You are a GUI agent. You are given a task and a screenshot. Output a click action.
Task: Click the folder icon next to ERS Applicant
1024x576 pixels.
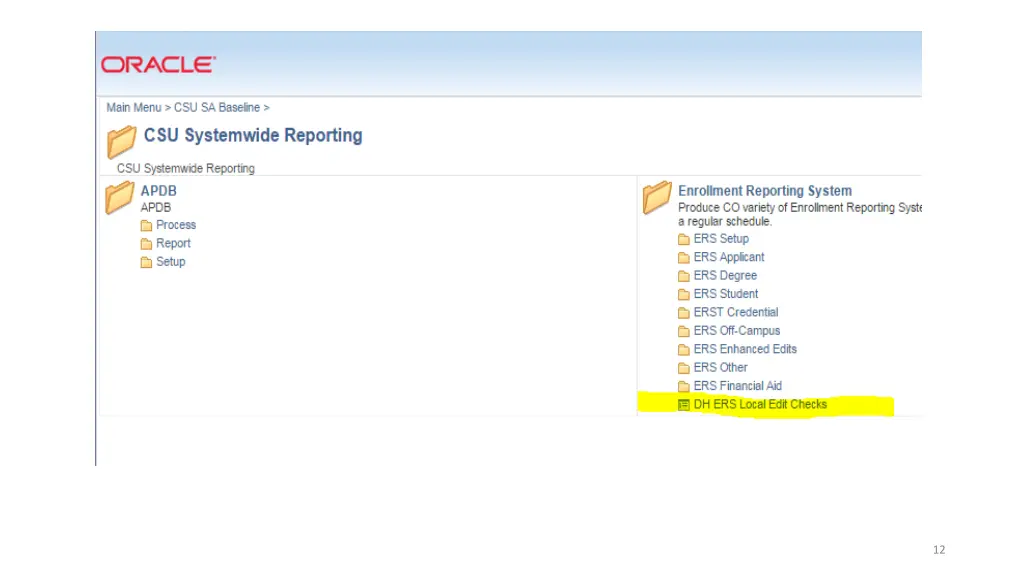point(684,257)
